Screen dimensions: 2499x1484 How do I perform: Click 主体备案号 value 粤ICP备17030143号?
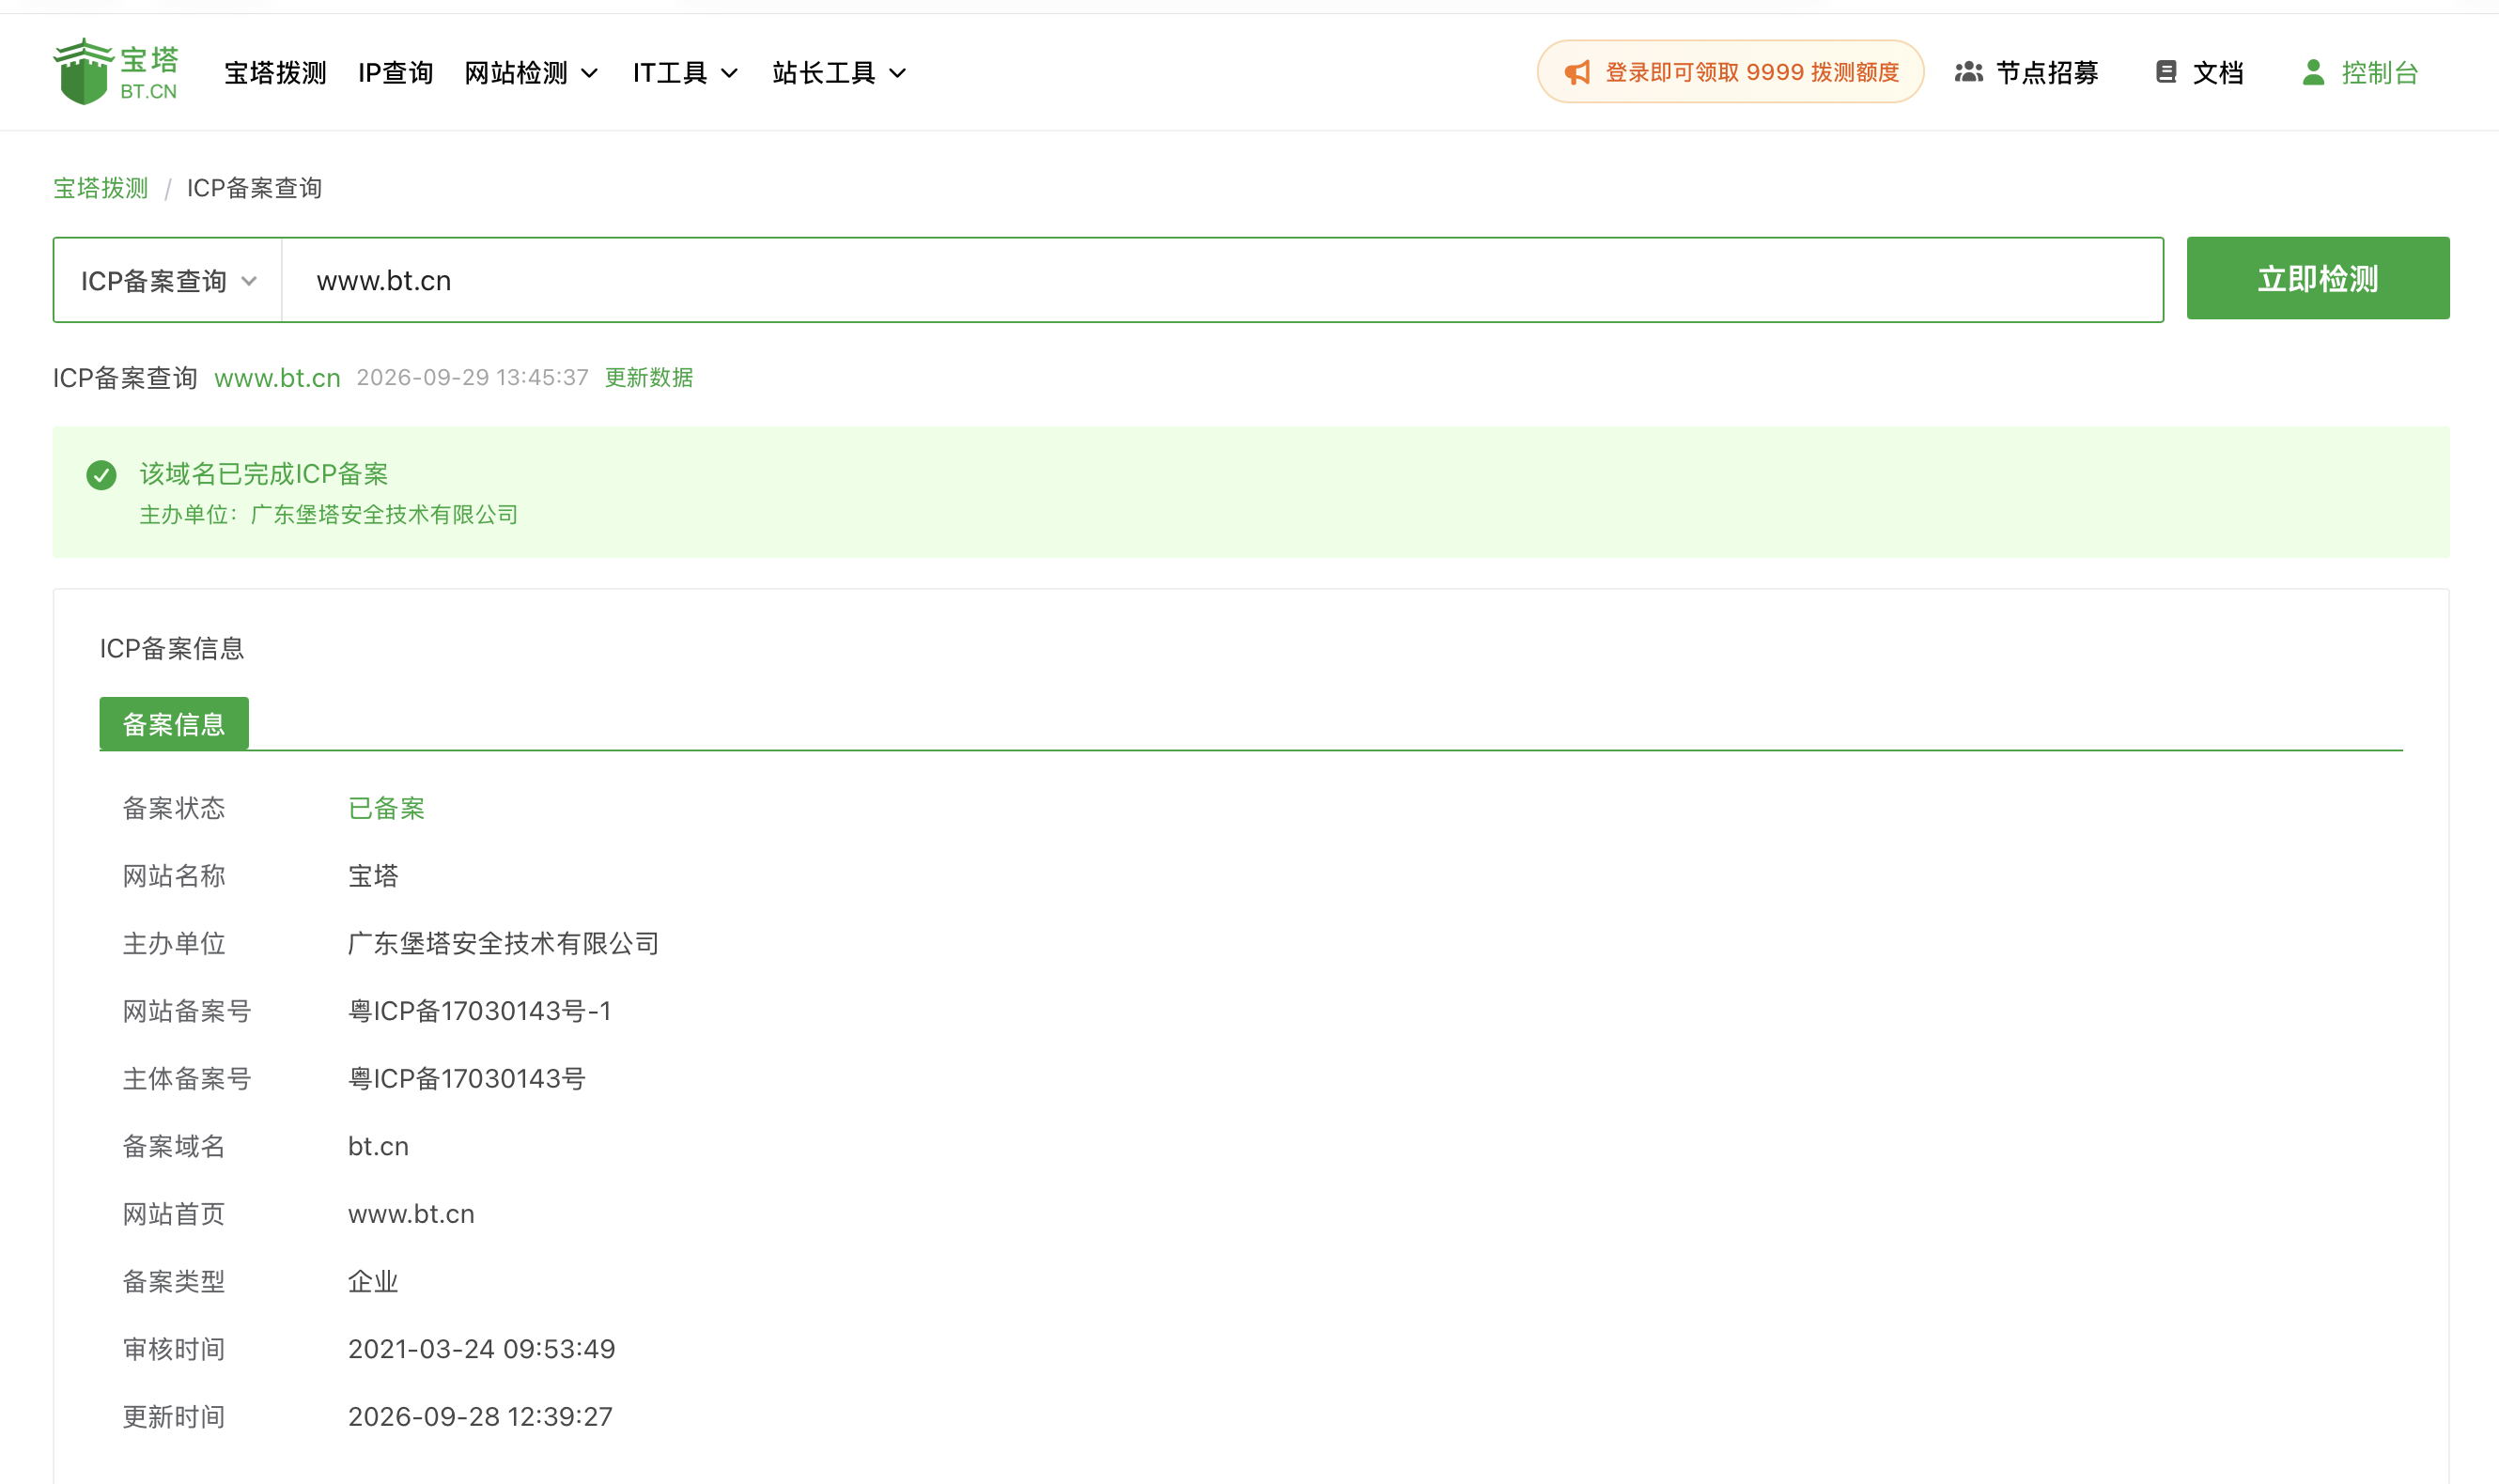466,1079
